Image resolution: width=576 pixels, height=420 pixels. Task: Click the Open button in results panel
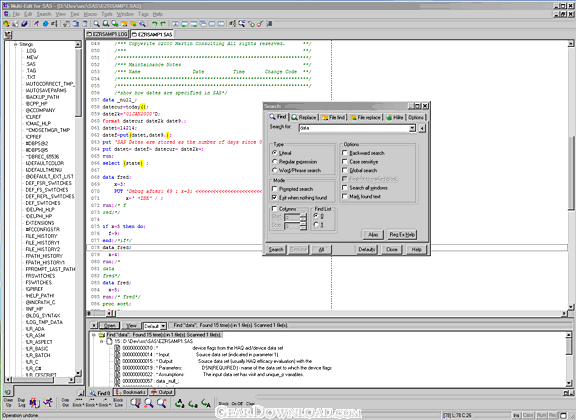[109, 326]
